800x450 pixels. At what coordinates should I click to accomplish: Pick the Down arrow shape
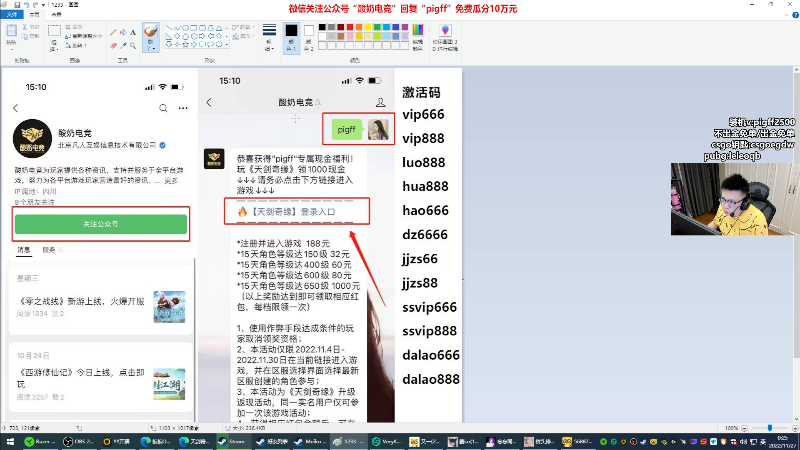tap(168, 44)
